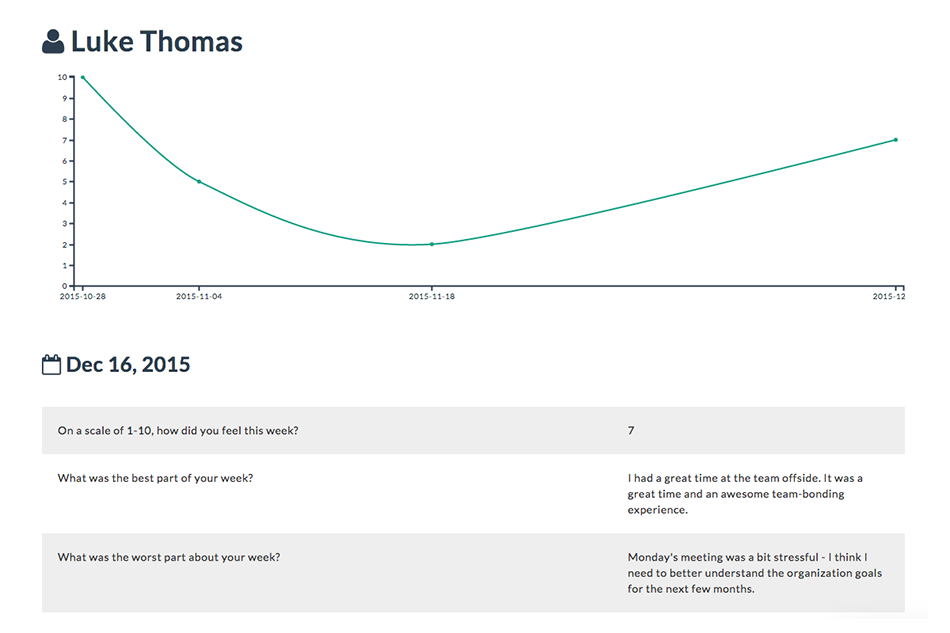Click the y-axis label 10
Viewport: 950px width, 633px height.
coord(62,77)
